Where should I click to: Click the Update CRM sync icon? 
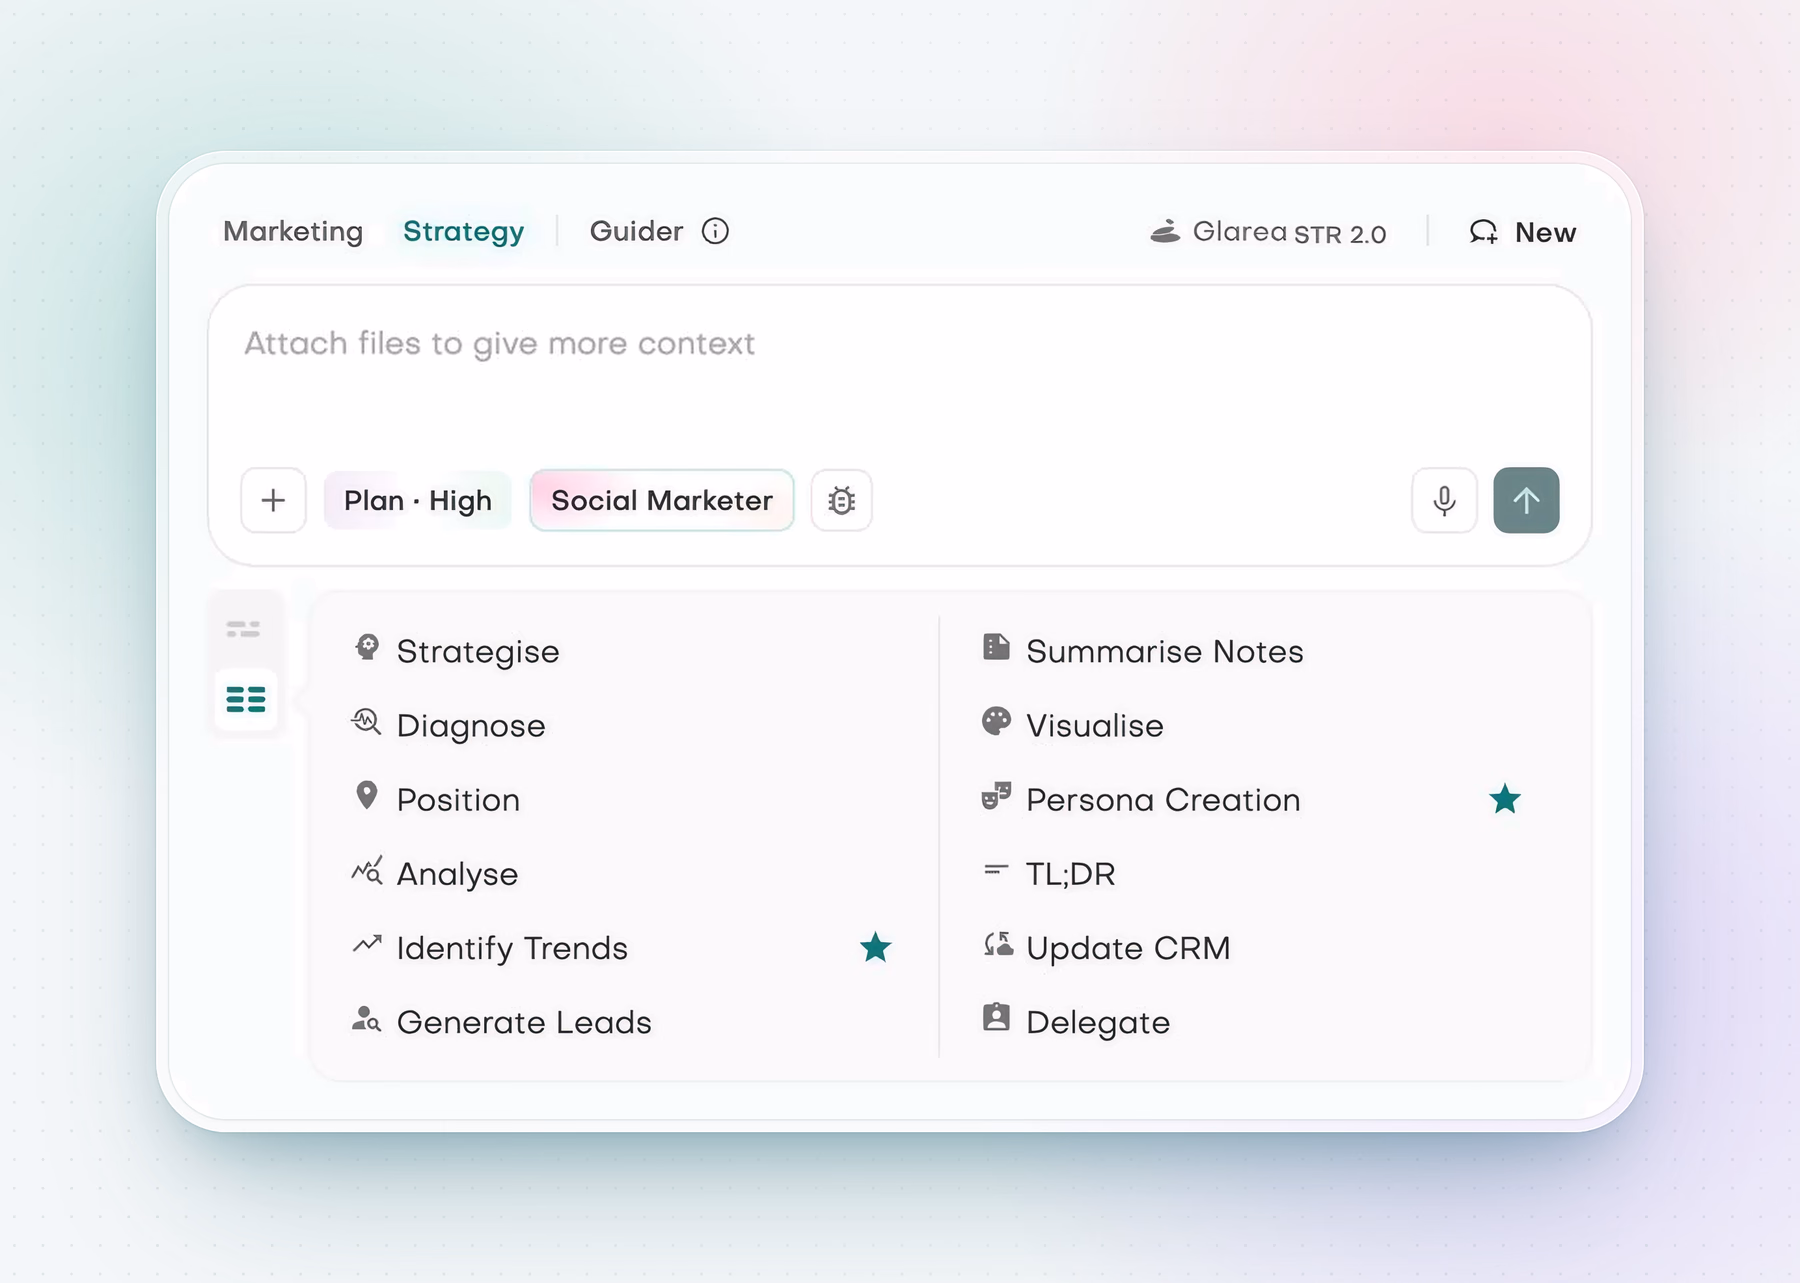[x=997, y=944]
